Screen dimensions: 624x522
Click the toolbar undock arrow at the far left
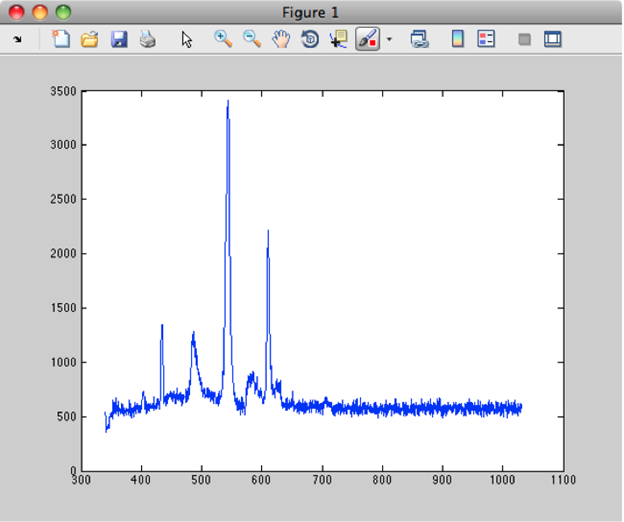[17, 39]
